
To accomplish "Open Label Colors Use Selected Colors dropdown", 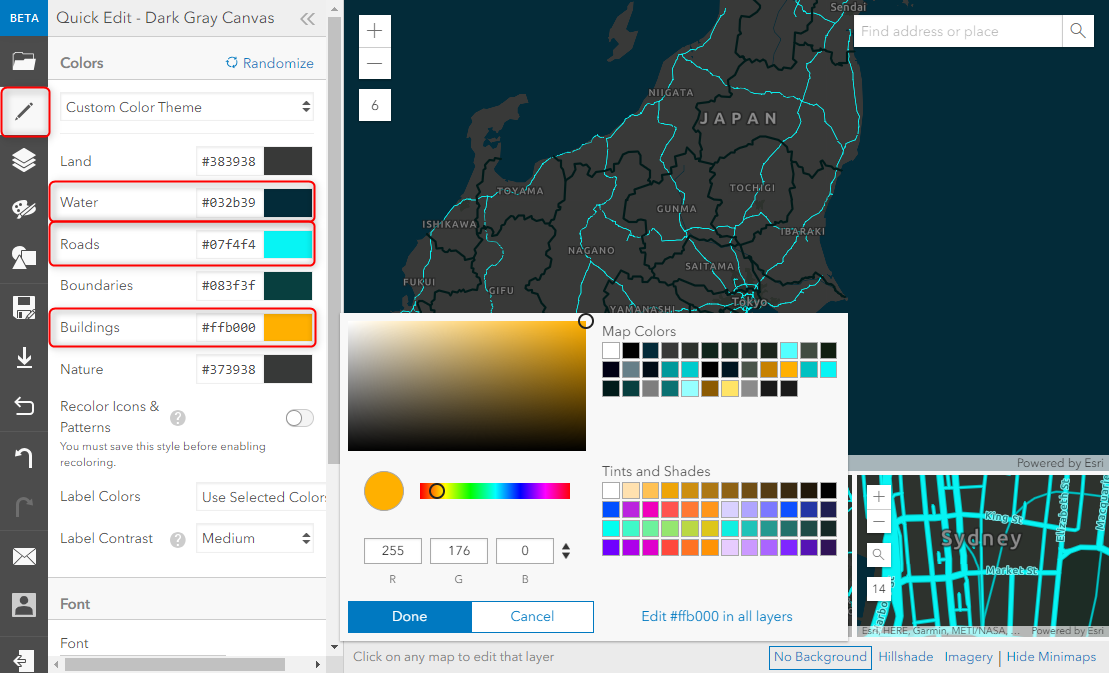I will point(261,497).
